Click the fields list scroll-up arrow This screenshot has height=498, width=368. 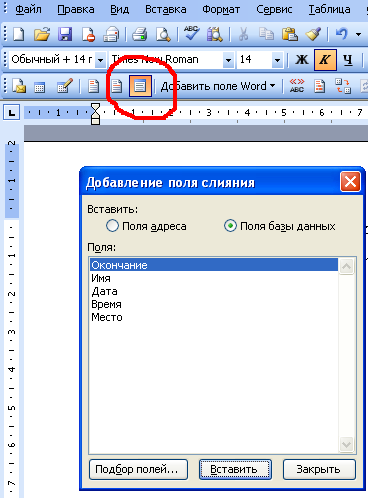click(347, 266)
